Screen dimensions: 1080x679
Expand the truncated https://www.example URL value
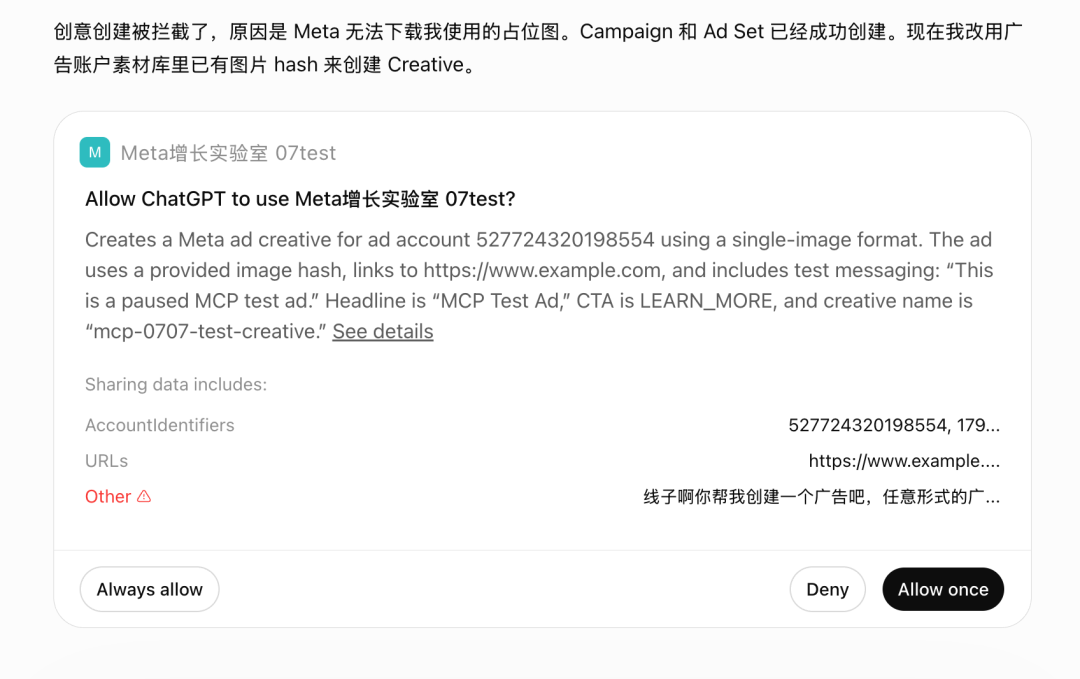[x=904, y=461]
